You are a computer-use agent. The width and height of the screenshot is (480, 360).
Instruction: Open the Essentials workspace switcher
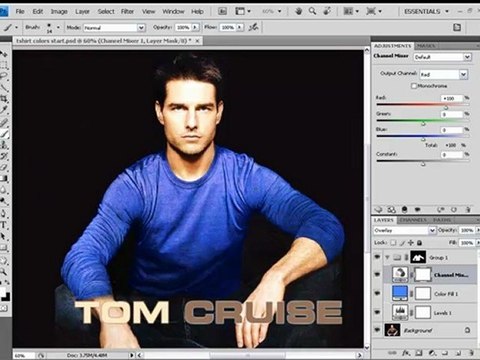coord(427,11)
